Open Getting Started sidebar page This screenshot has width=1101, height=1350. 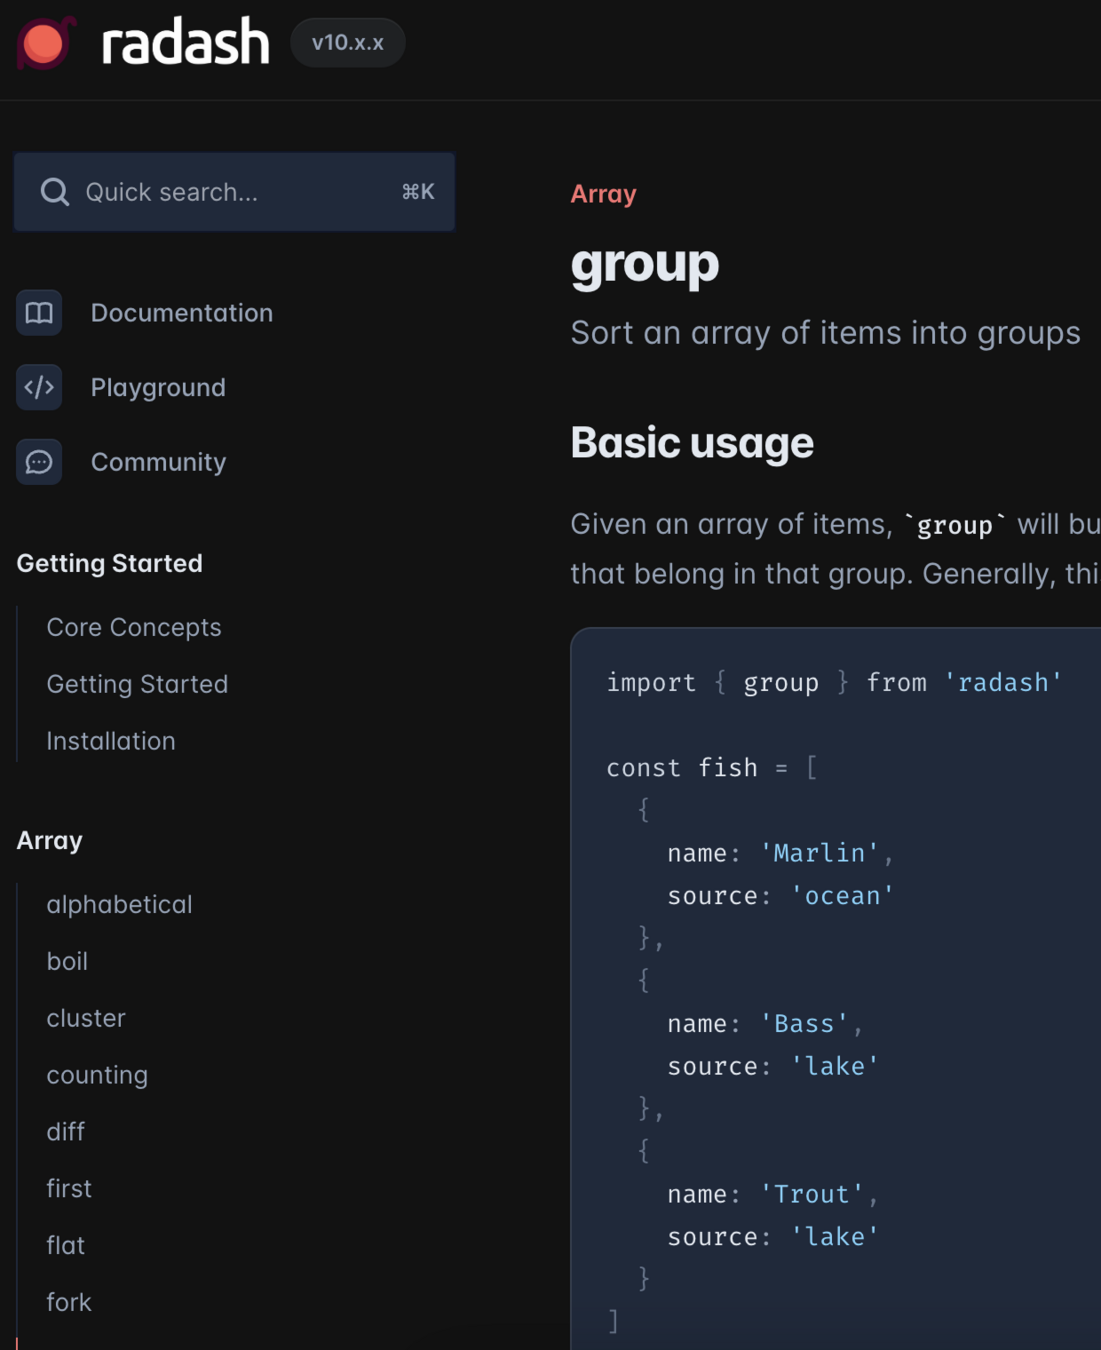(137, 684)
